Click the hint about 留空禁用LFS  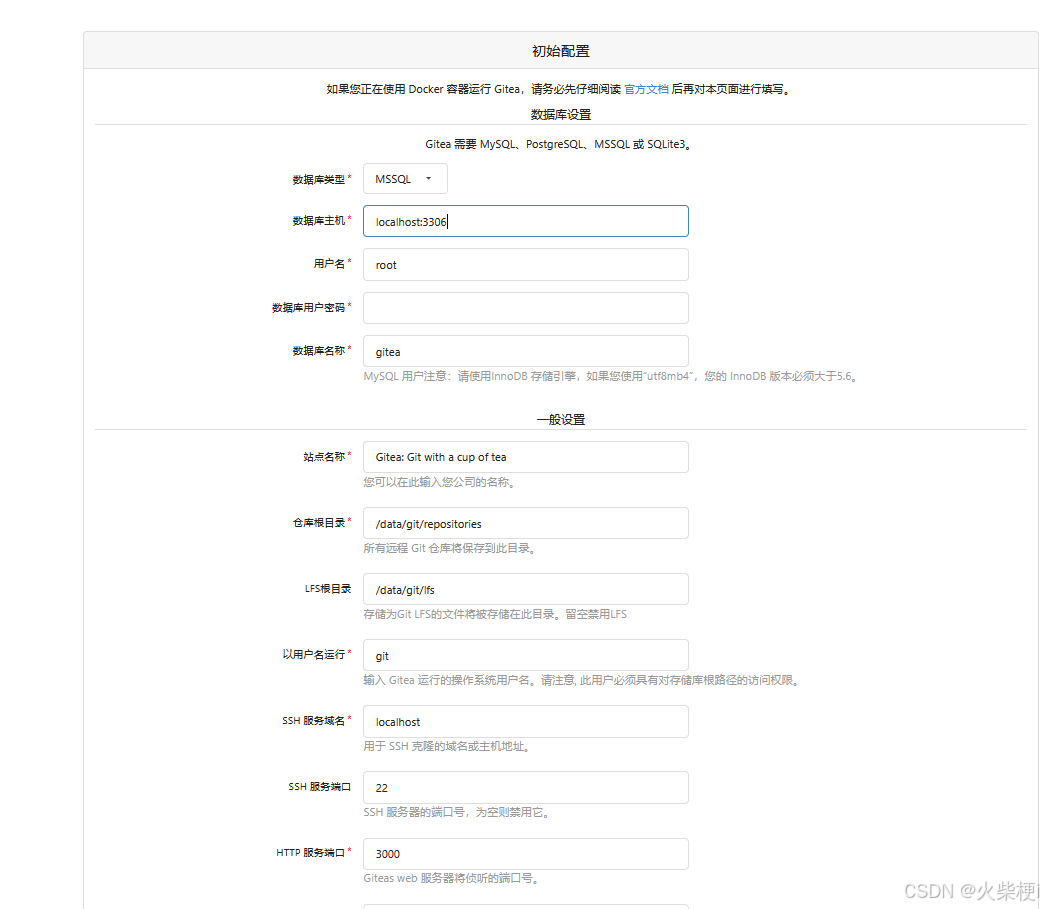tap(495, 614)
